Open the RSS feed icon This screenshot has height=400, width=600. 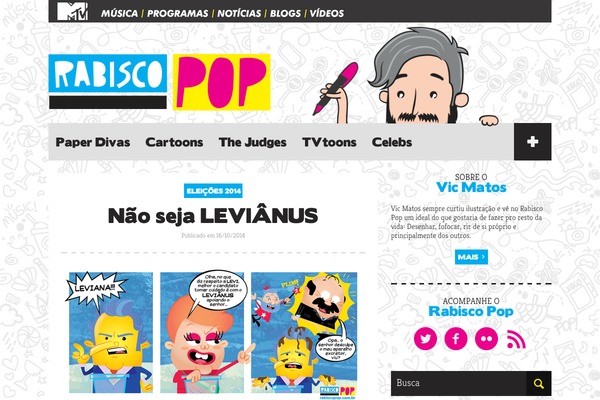[516, 339]
